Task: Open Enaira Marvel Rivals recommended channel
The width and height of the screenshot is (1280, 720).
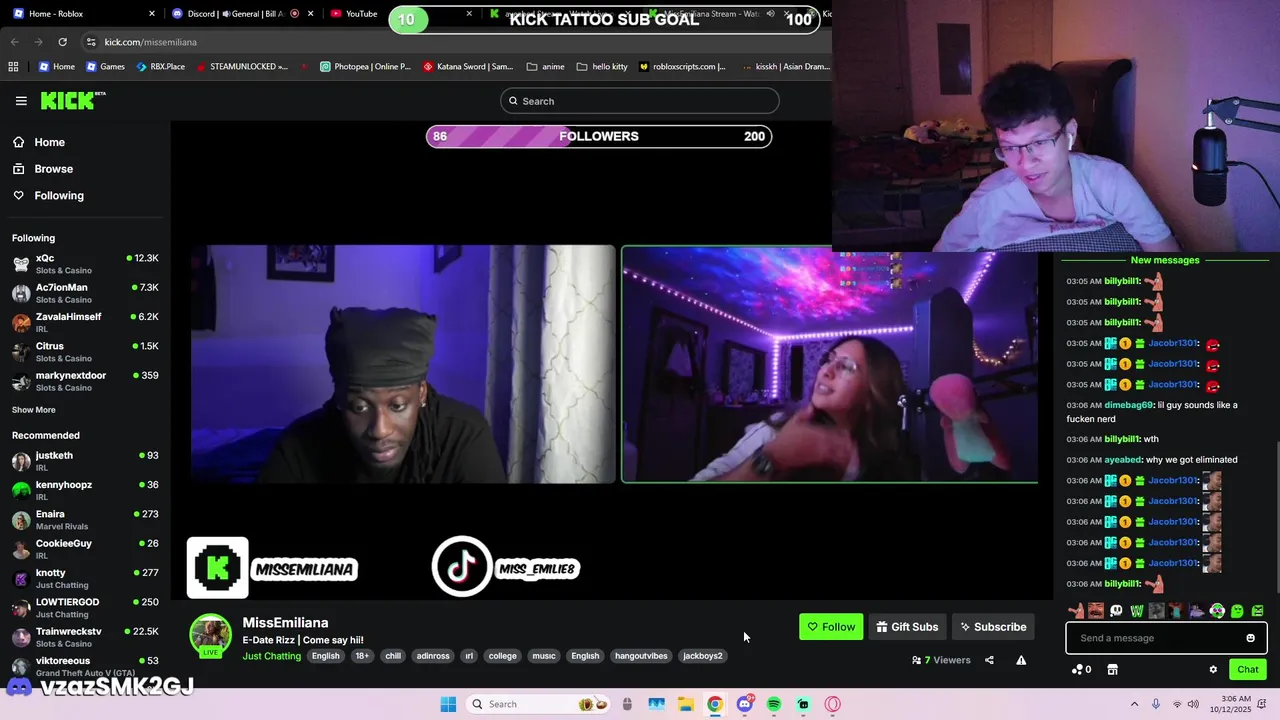Action: pyautogui.click(x=85, y=520)
